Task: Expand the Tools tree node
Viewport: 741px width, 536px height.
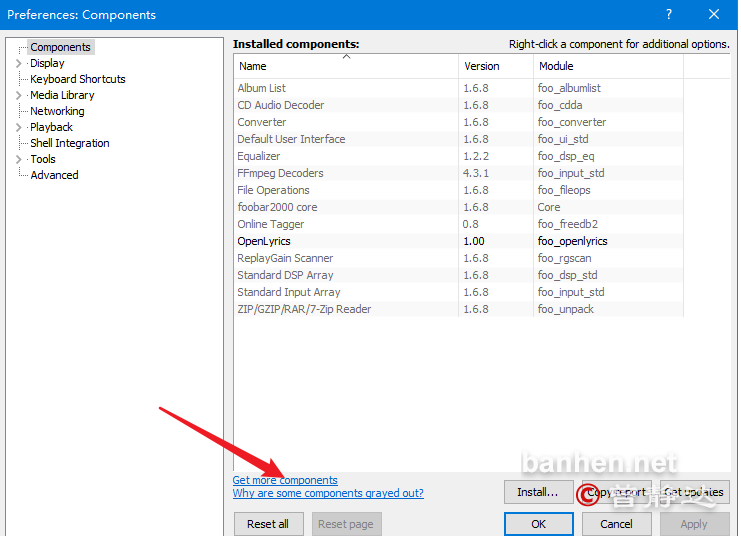Action: pyautogui.click(x=18, y=159)
